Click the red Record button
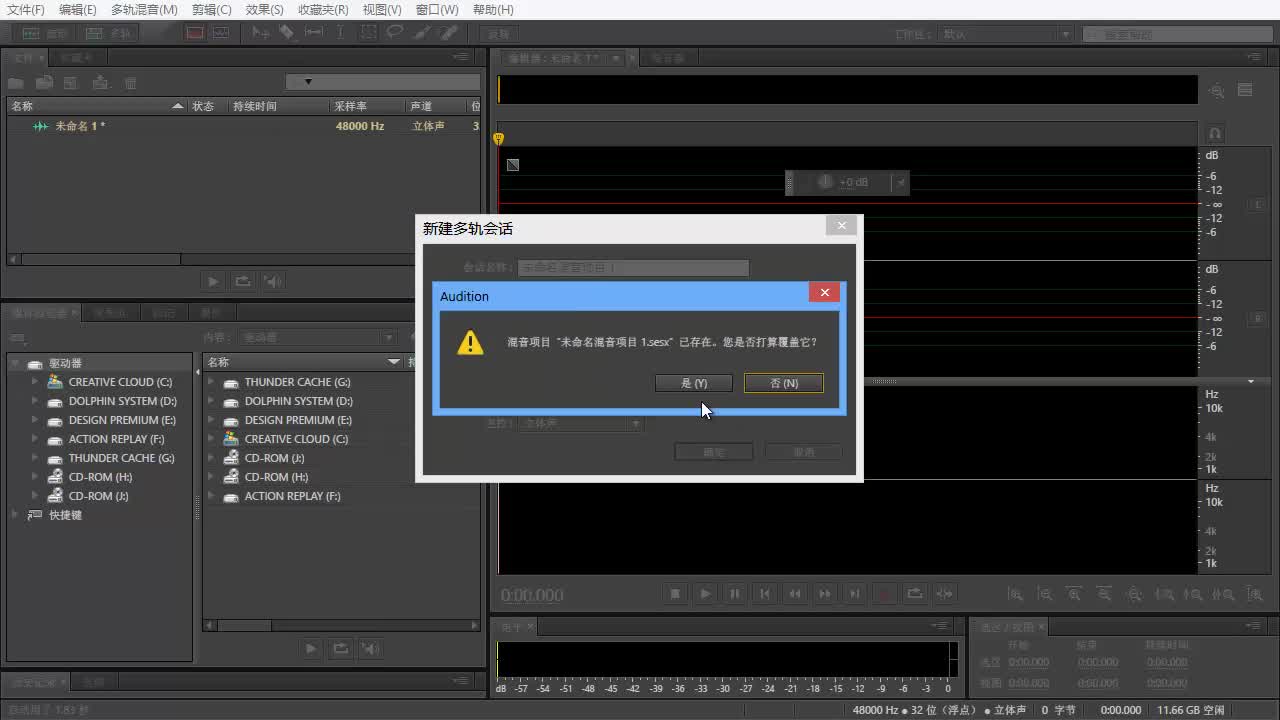1280x720 pixels. [884, 593]
